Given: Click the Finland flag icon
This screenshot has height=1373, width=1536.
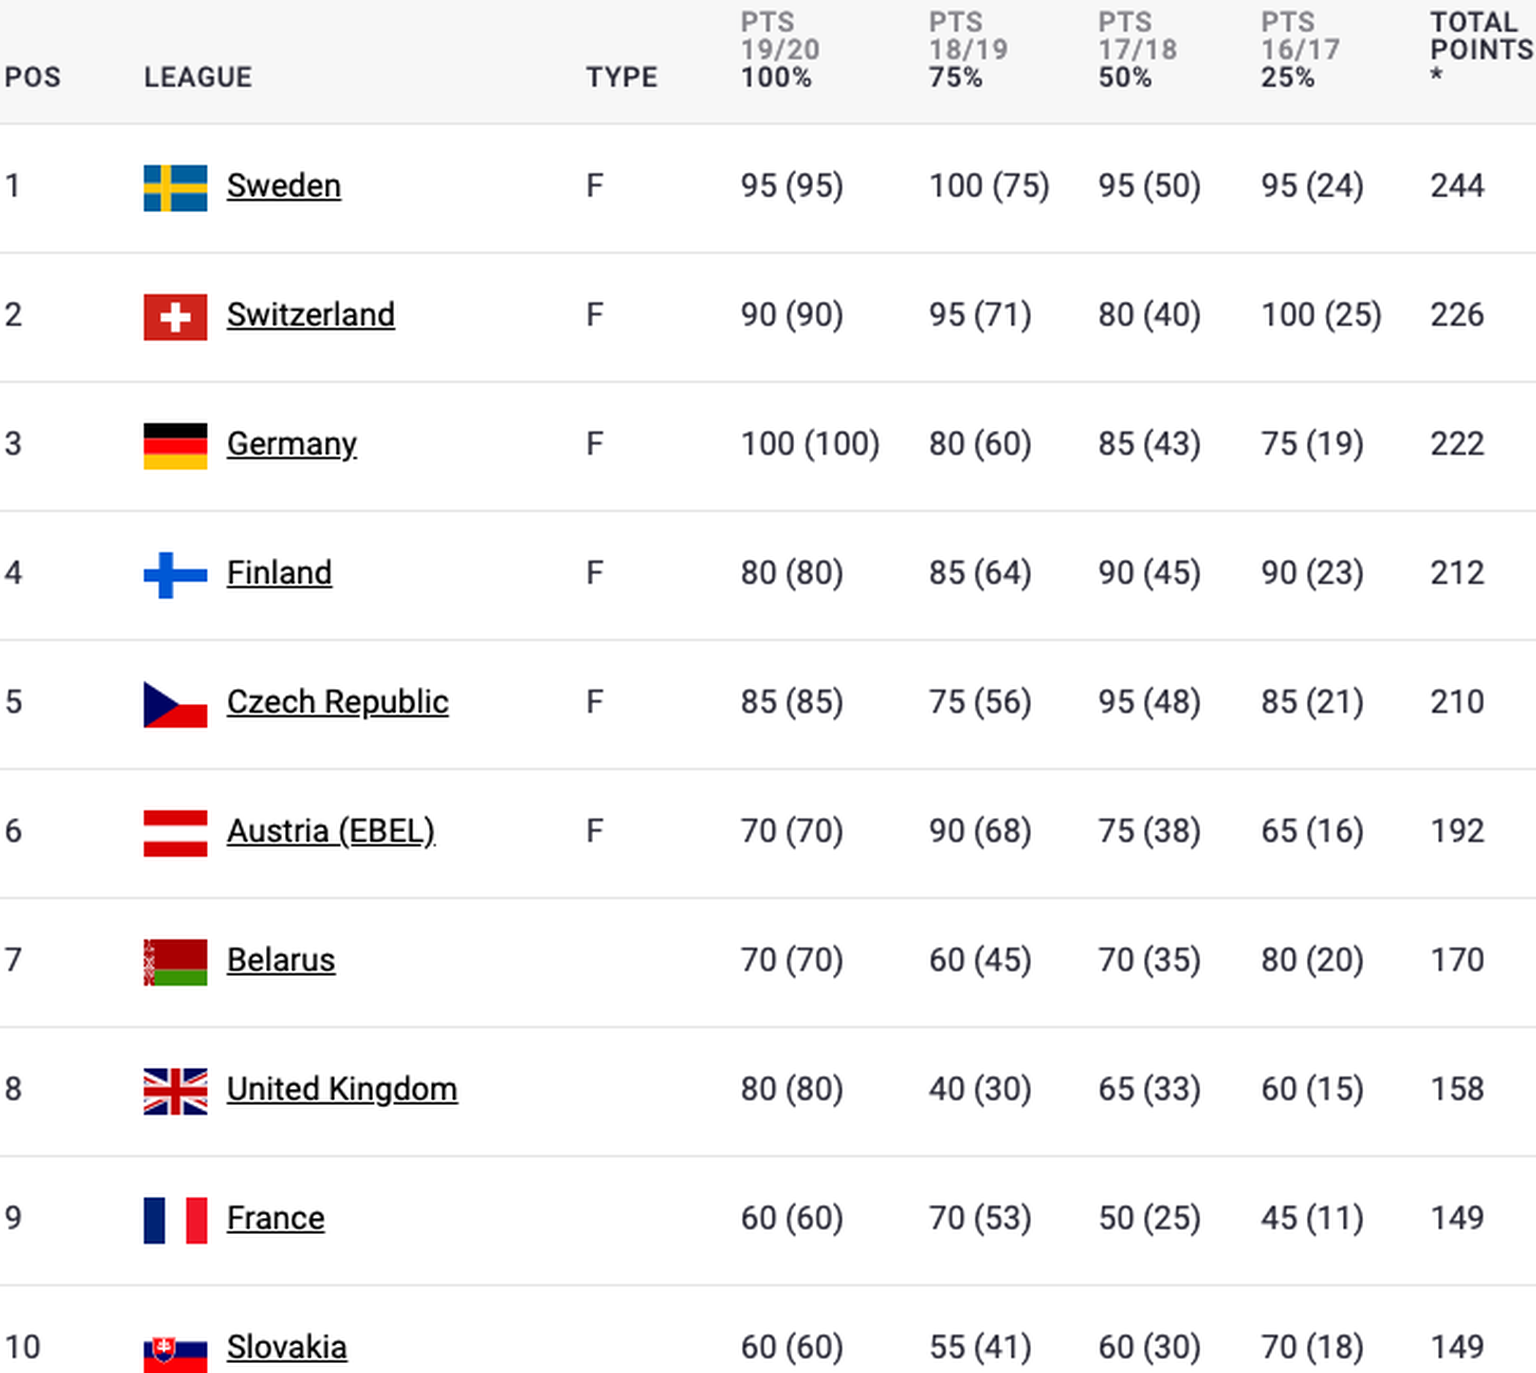Looking at the screenshot, I should coord(175,574).
